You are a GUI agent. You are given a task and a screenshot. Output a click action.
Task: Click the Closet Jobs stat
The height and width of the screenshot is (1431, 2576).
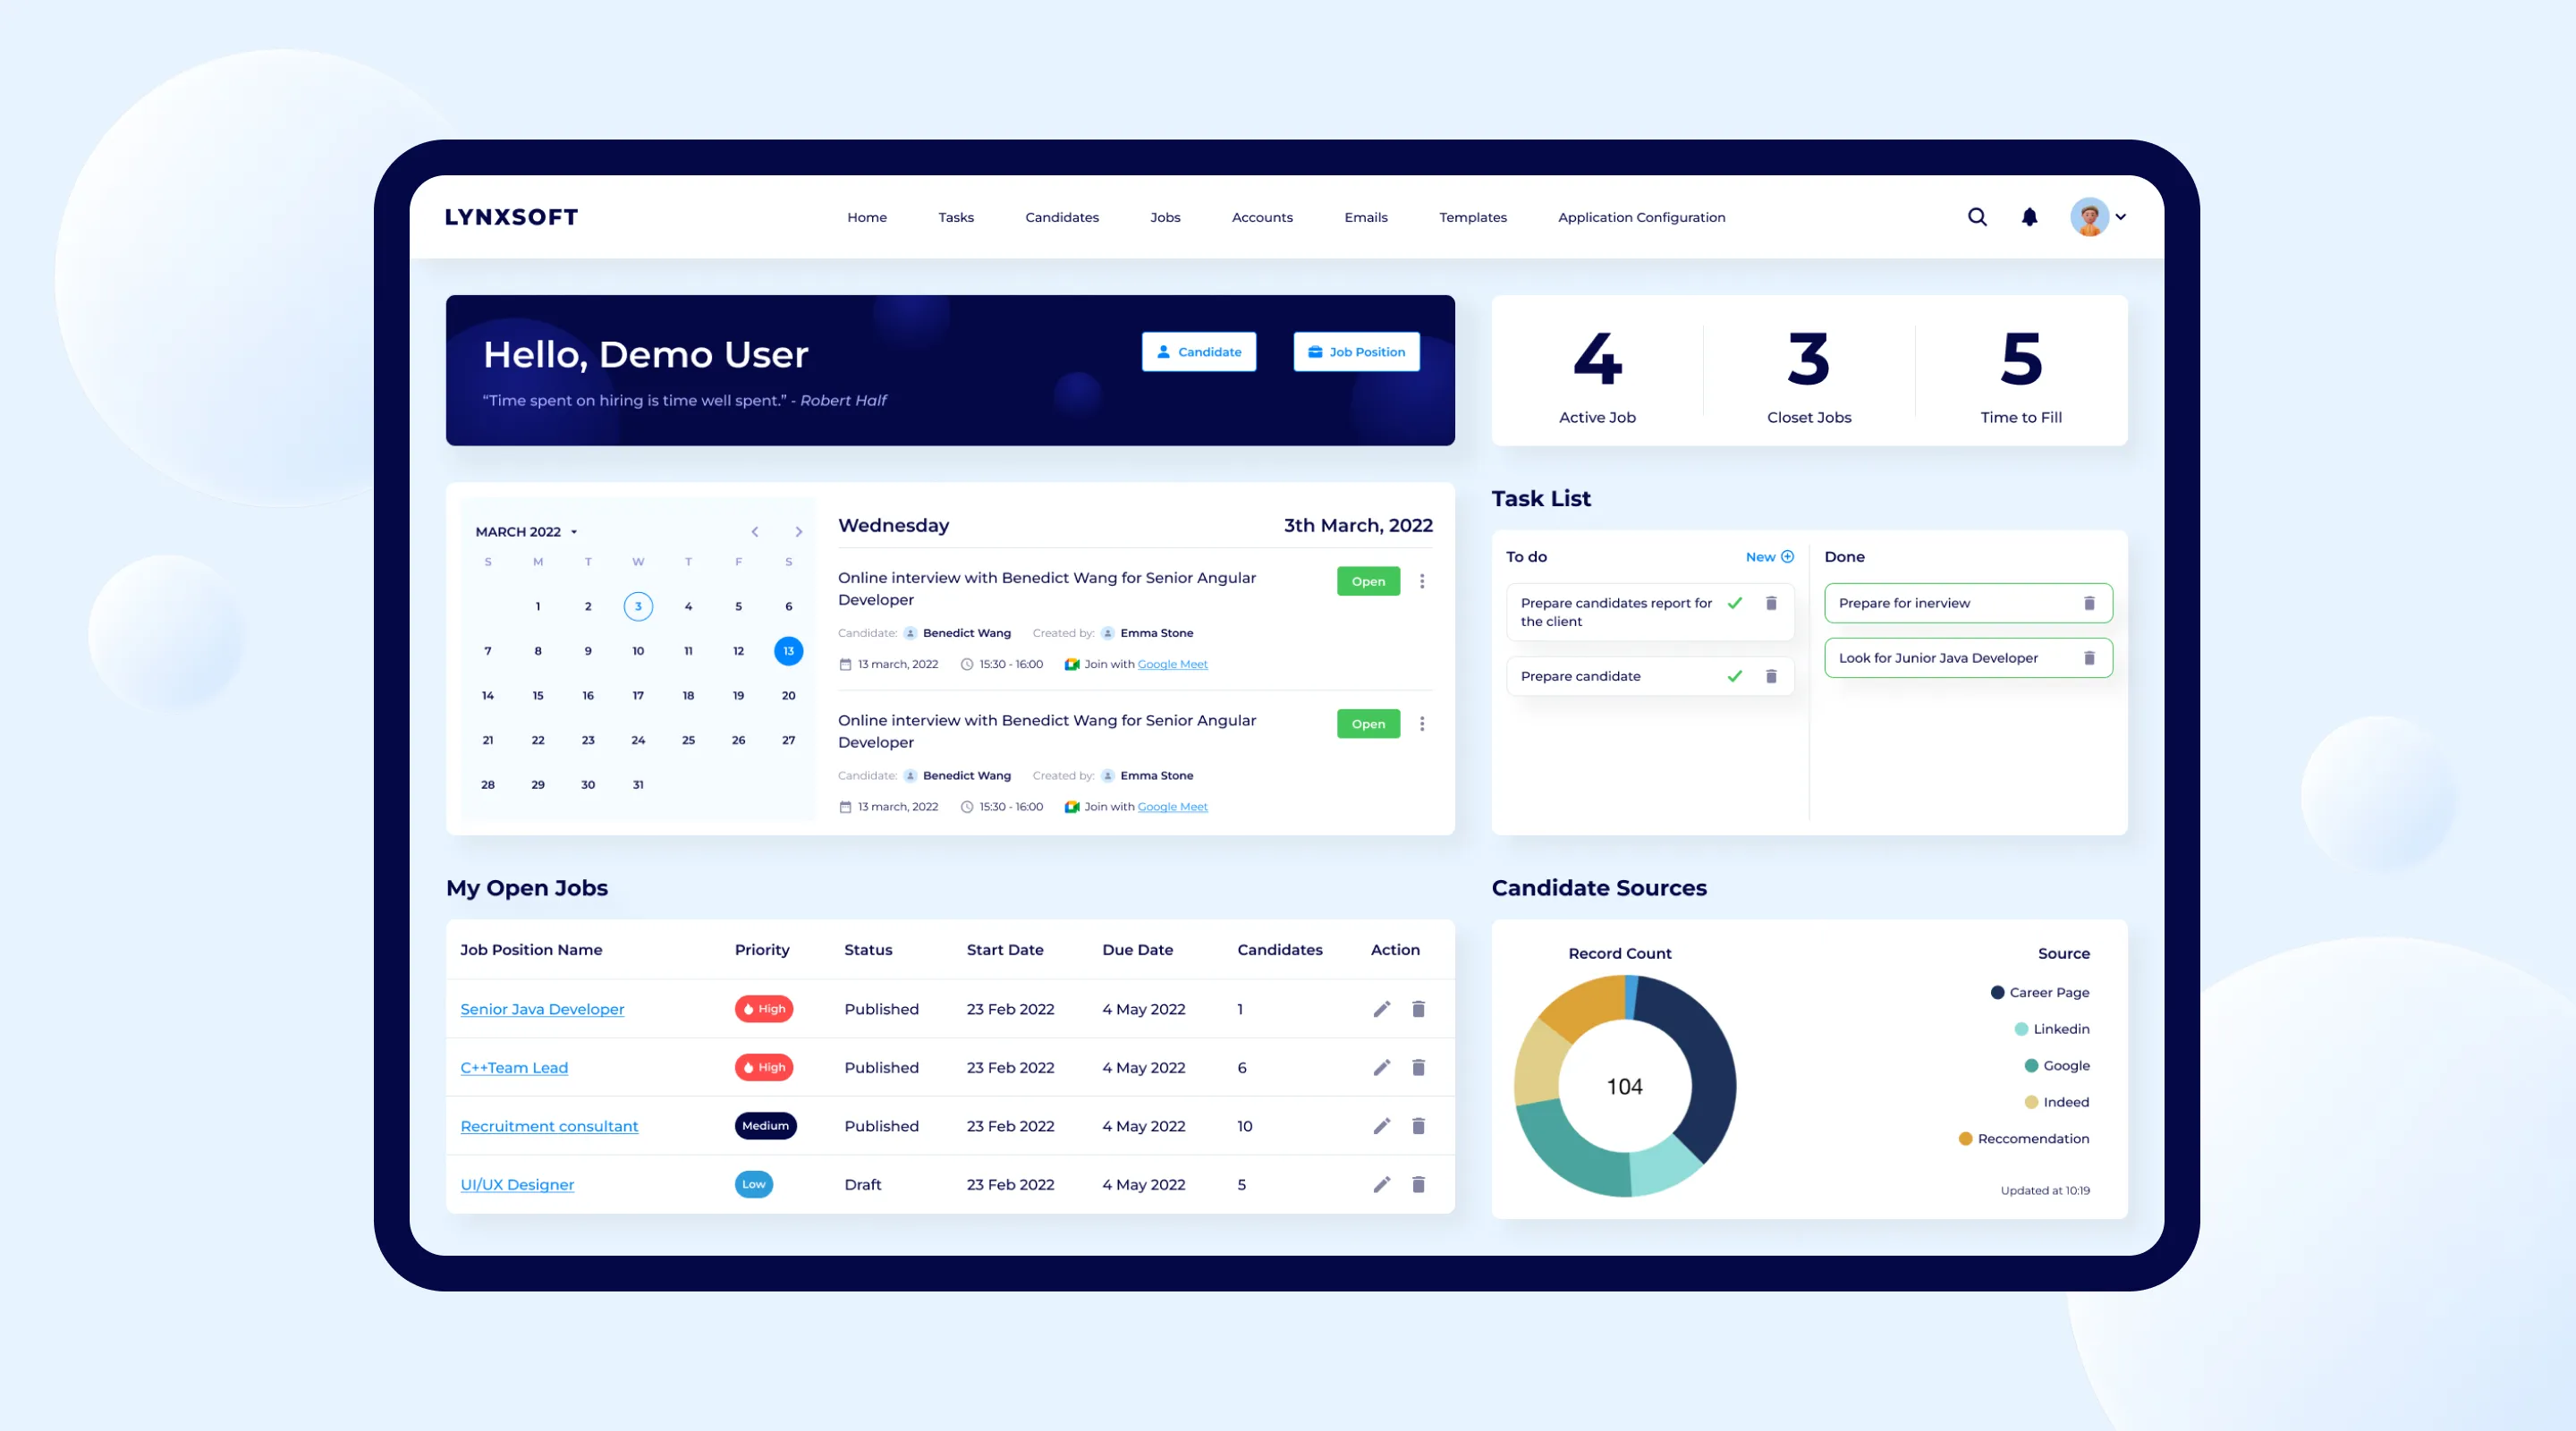point(1808,376)
